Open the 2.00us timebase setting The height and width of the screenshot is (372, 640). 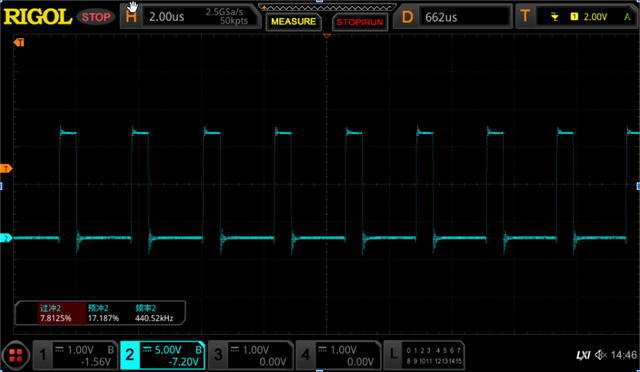click(167, 17)
